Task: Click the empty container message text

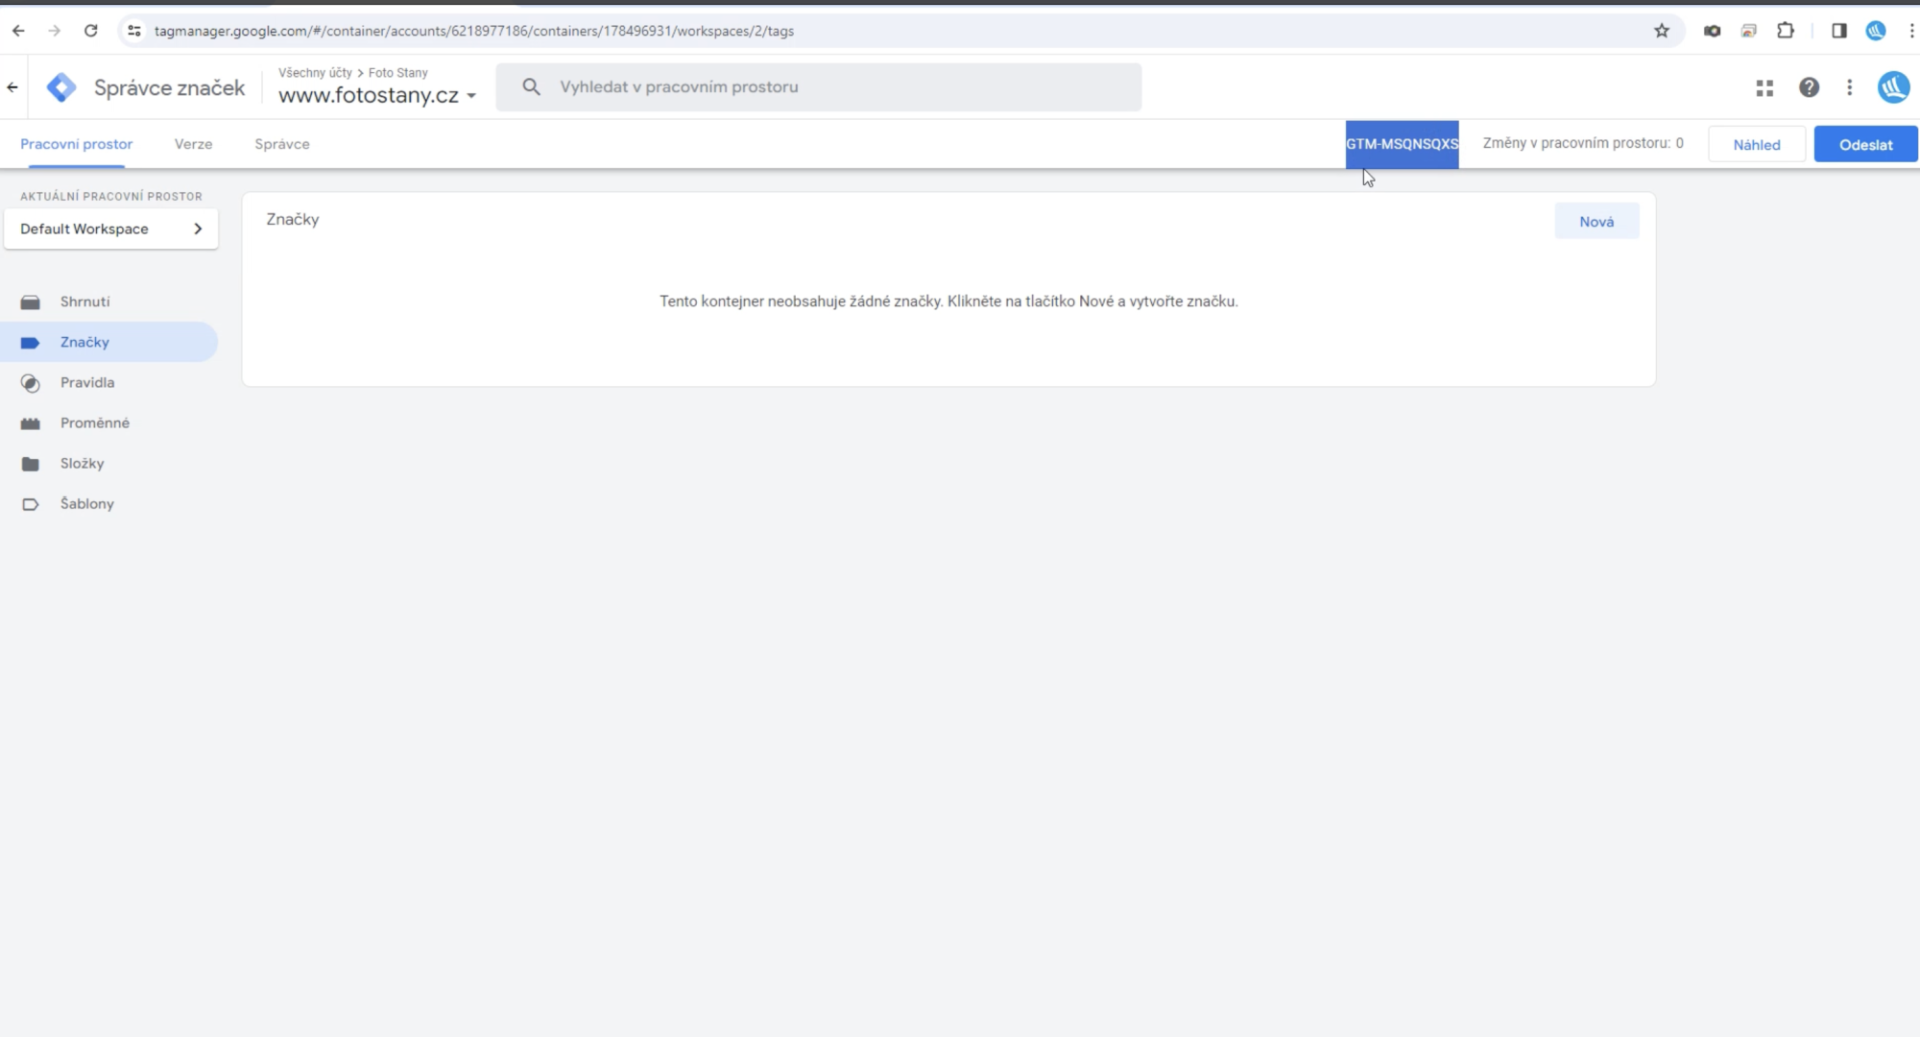Action: [x=949, y=301]
